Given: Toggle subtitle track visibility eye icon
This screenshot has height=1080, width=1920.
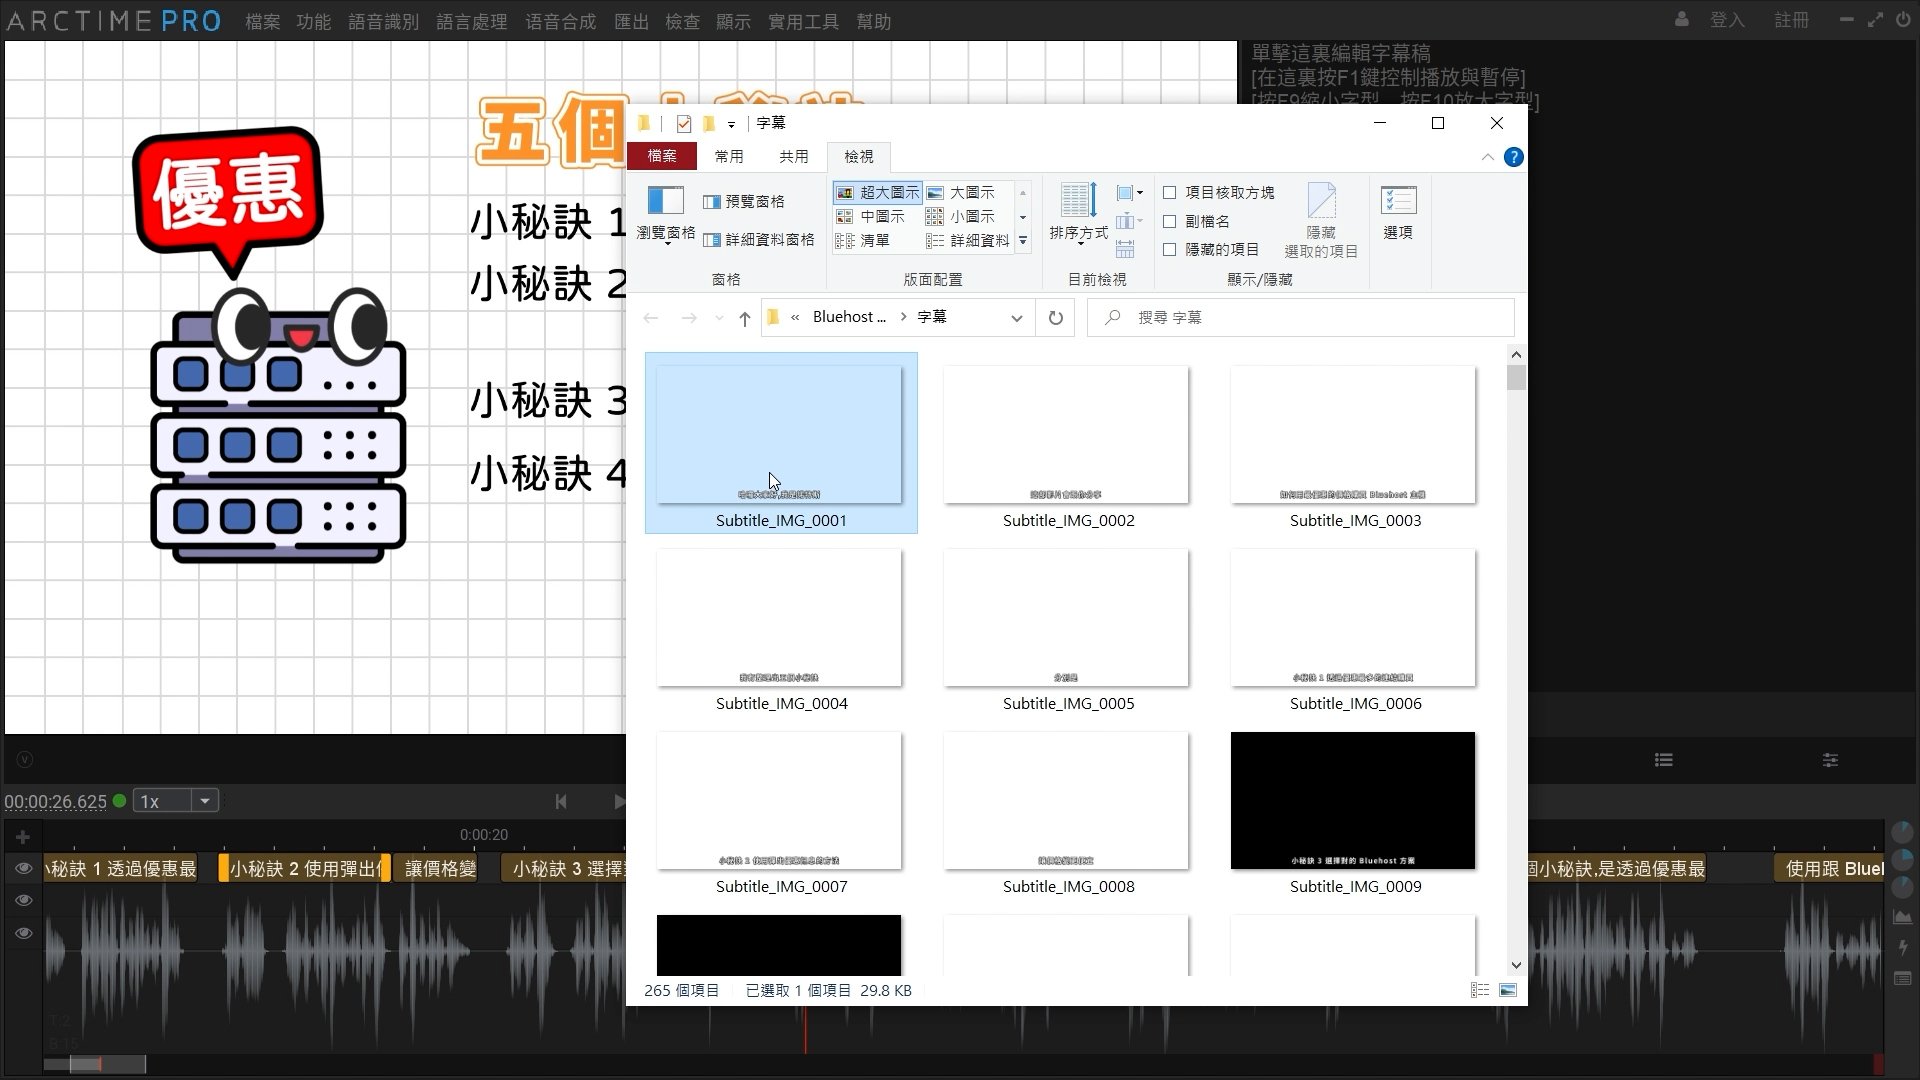Looking at the screenshot, I should click(x=24, y=868).
